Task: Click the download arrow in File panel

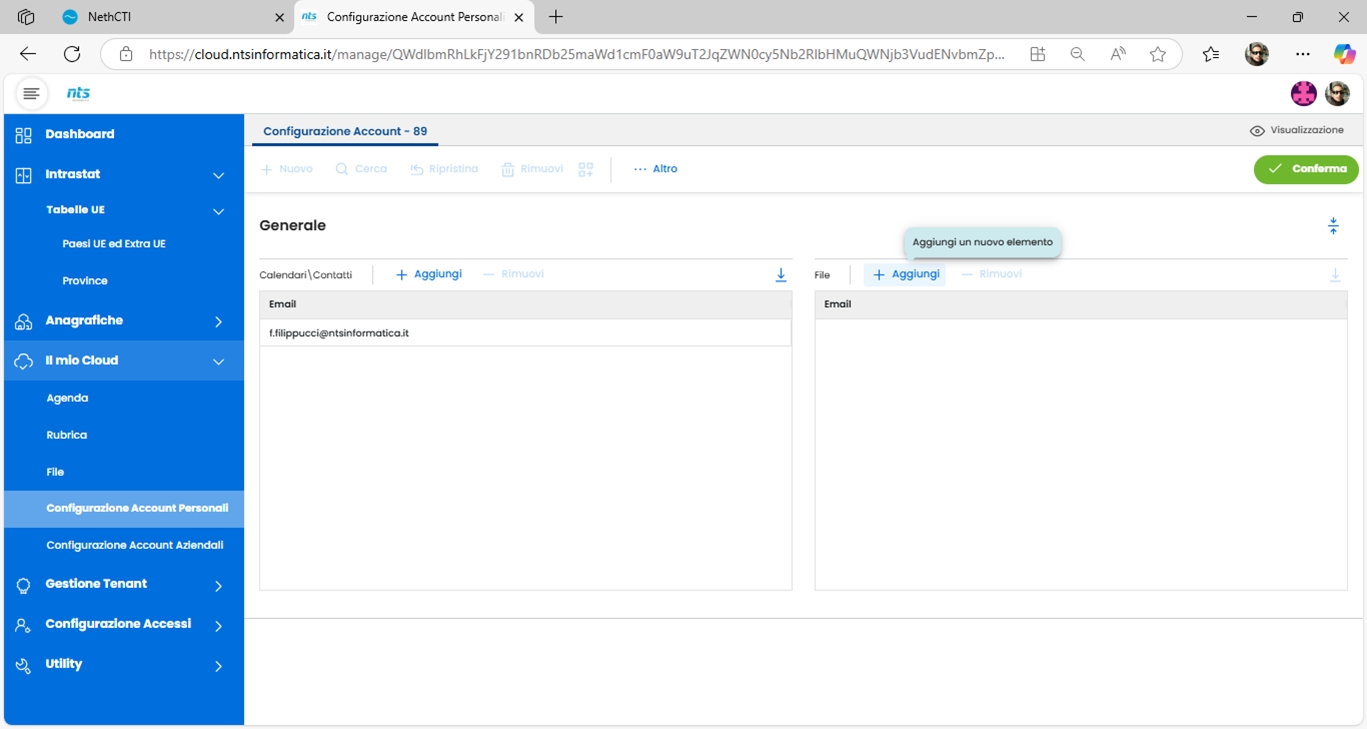Action: tap(1335, 275)
